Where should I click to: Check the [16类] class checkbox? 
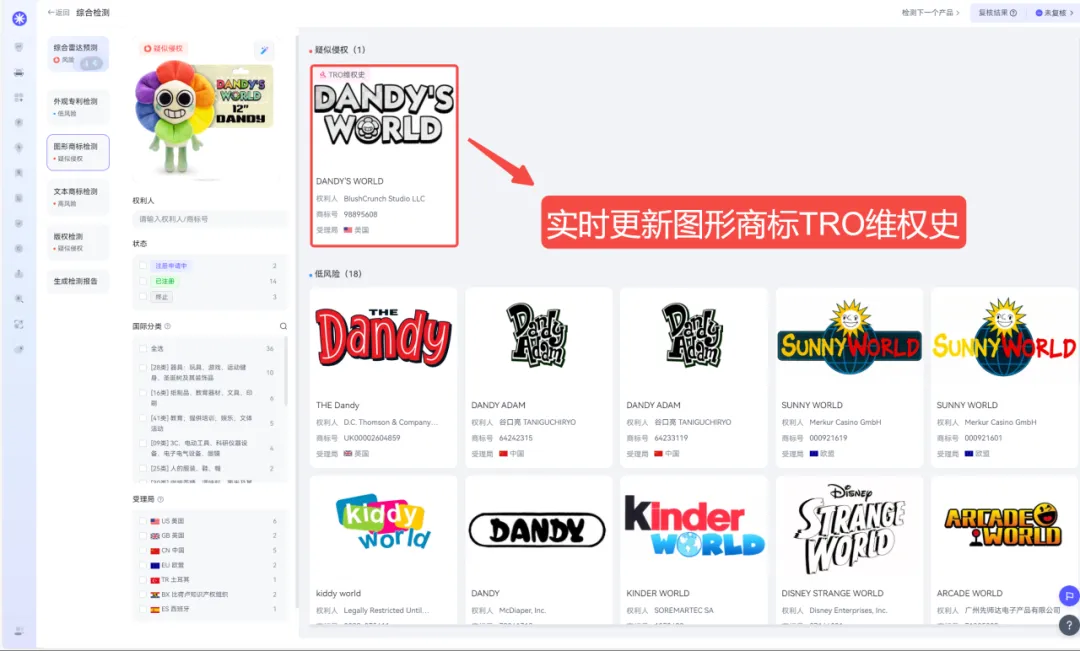pyautogui.click(x=143, y=393)
